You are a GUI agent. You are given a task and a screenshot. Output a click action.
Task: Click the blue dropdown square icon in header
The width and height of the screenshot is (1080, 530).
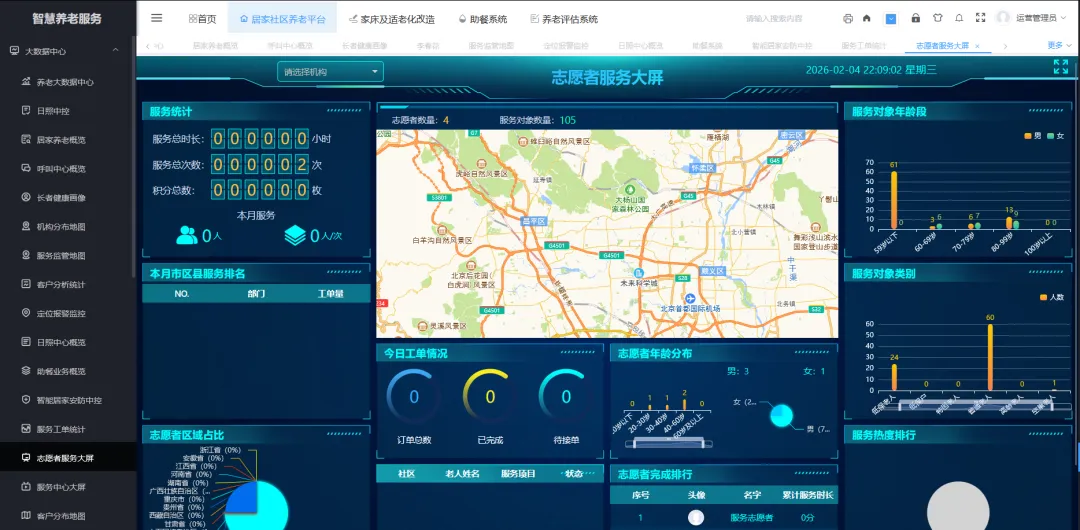[891, 19]
